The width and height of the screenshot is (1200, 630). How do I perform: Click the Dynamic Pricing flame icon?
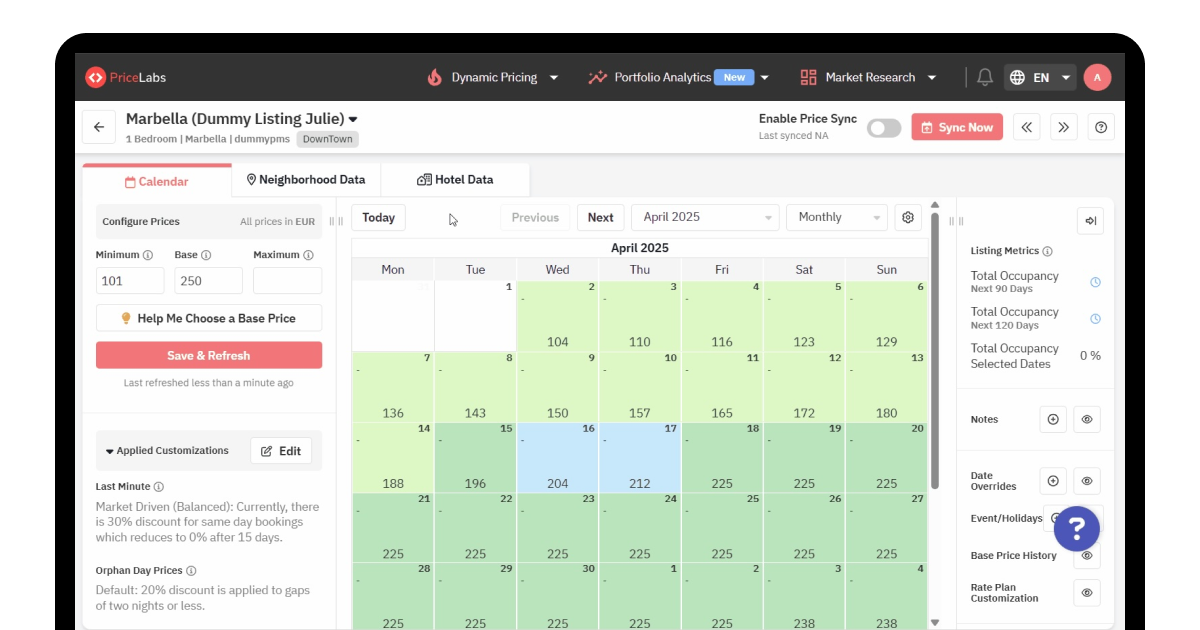click(x=434, y=77)
